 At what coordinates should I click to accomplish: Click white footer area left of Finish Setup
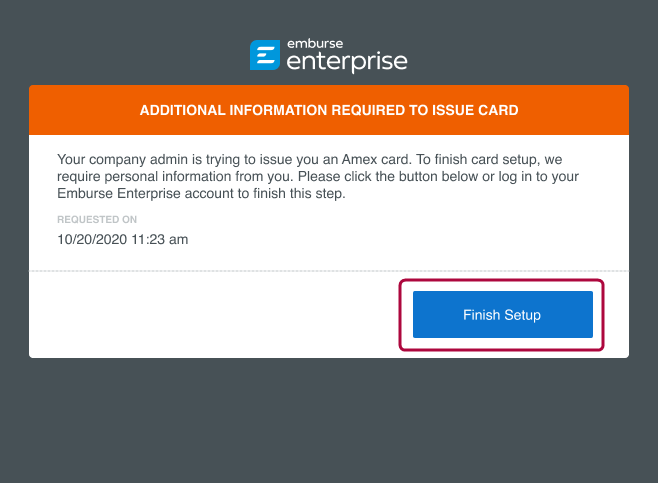pos(200,315)
